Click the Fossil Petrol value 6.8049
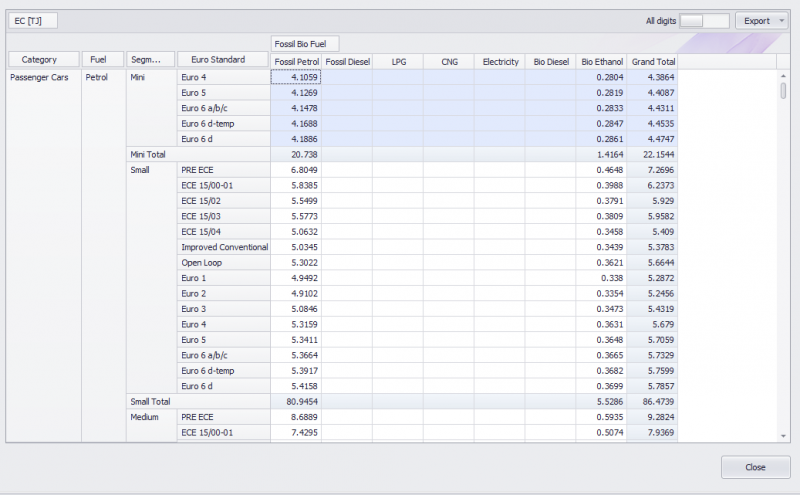The width and height of the screenshot is (800, 495). 296,170
